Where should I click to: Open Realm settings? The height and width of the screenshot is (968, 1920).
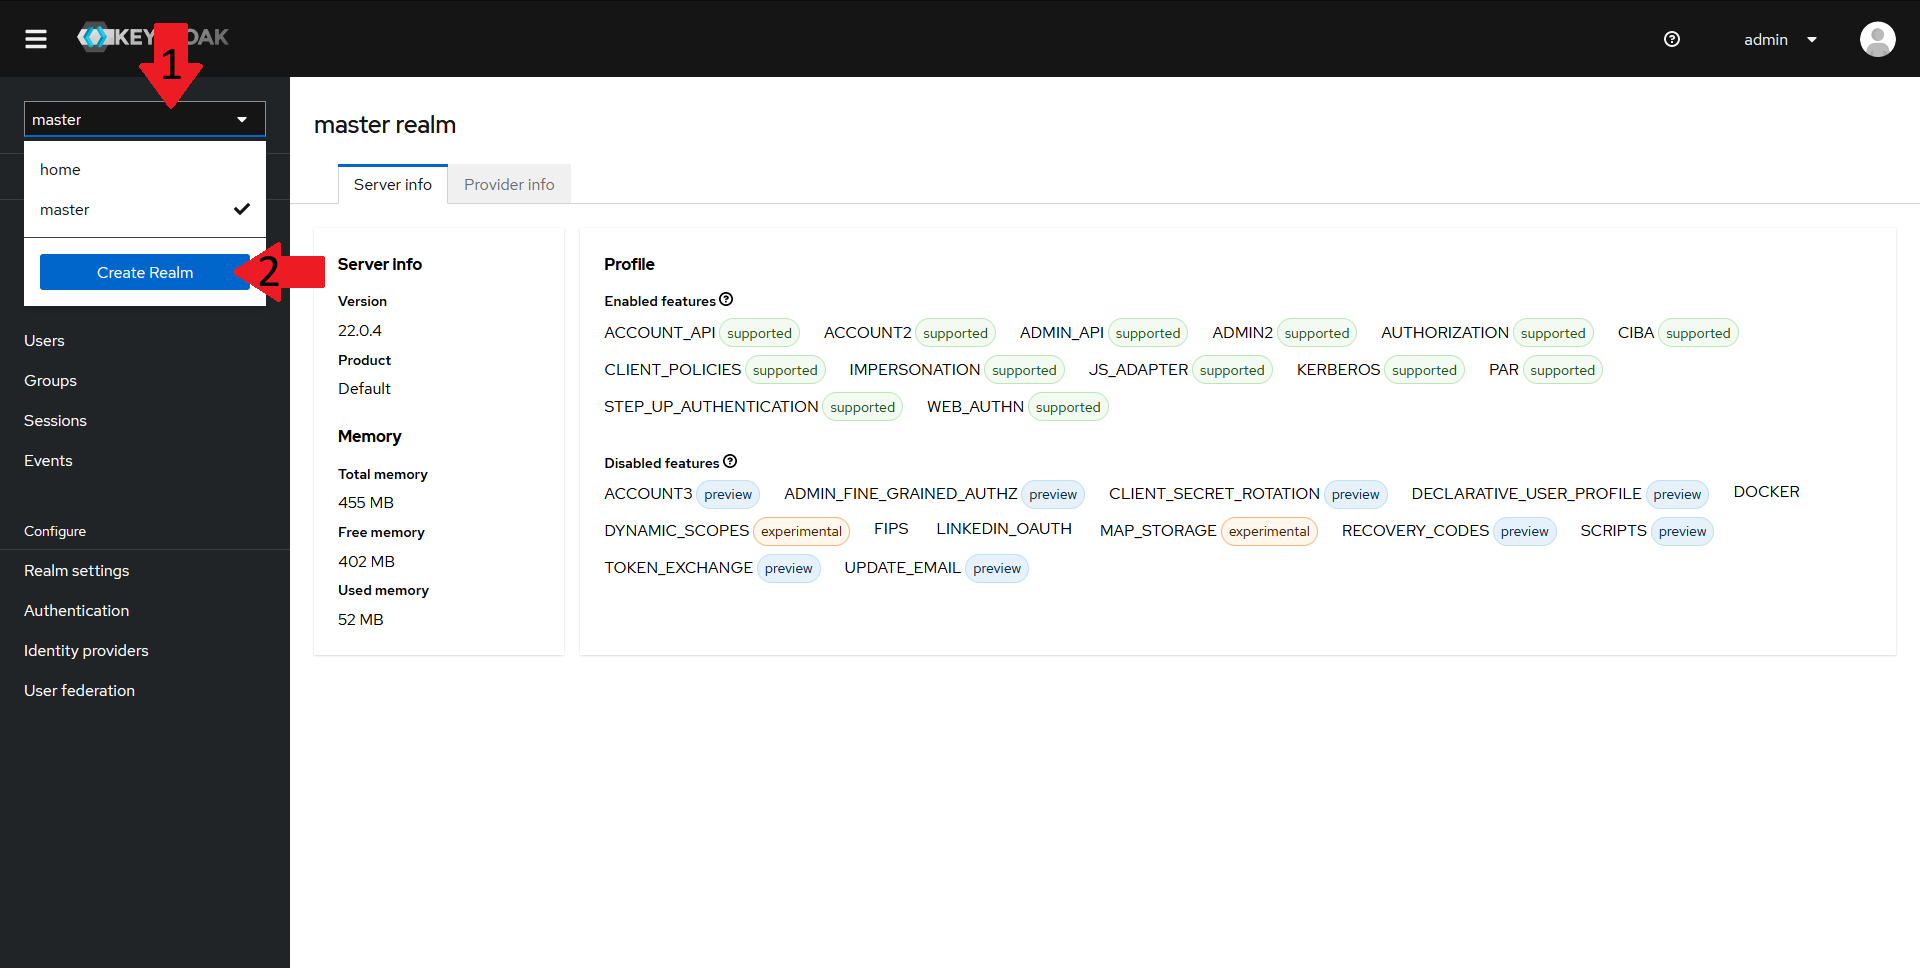tap(77, 571)
